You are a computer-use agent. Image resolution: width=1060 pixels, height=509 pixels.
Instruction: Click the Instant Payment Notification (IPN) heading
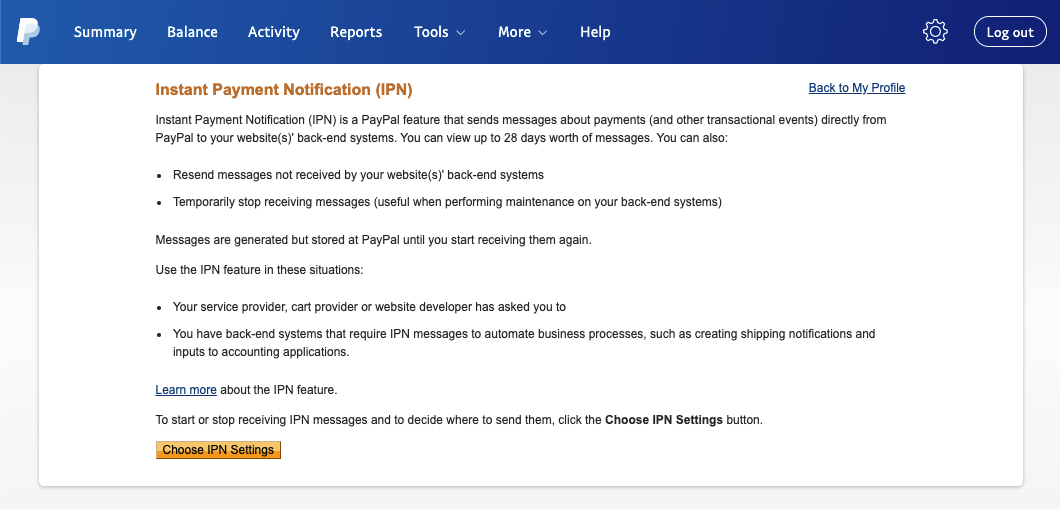pos(284,89)
